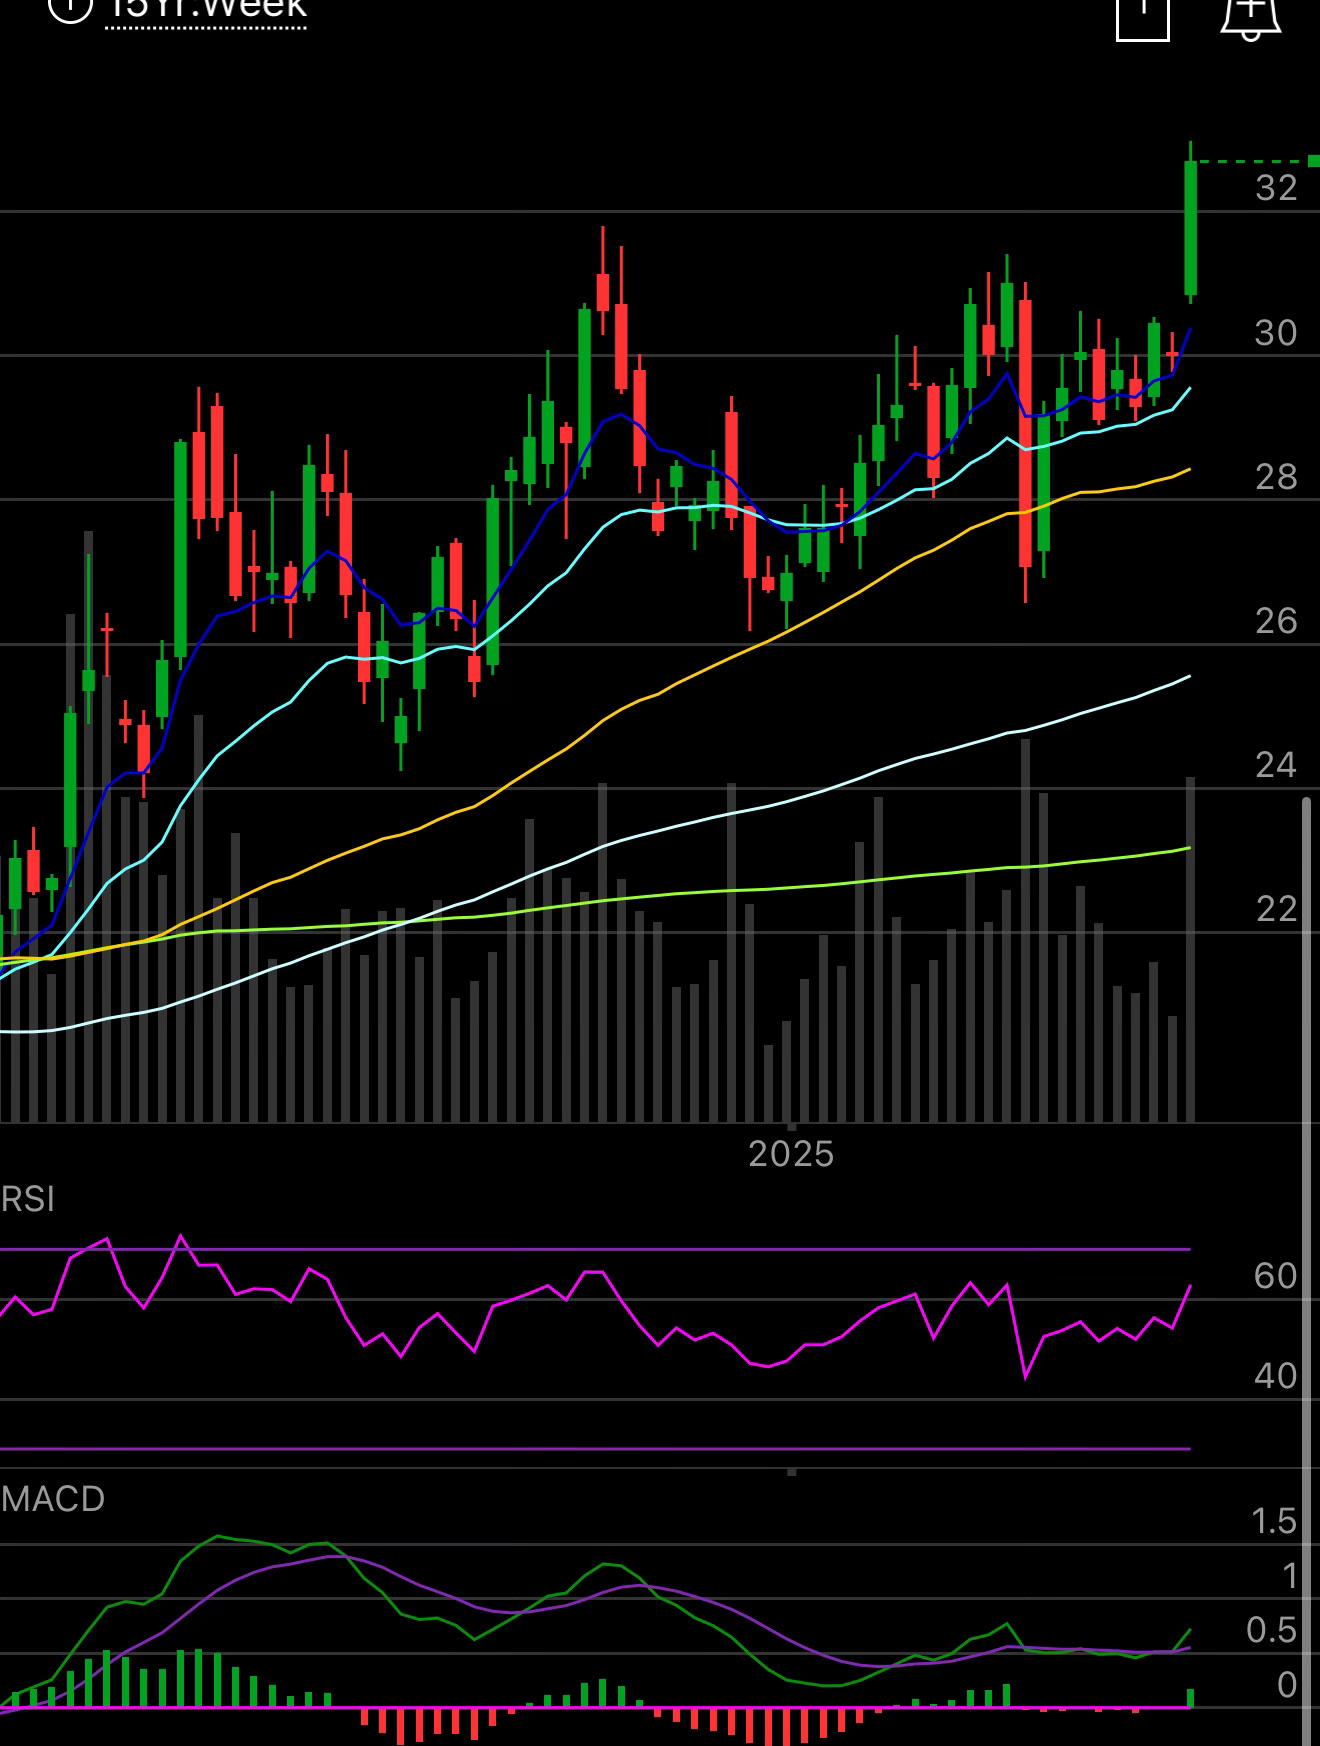
Task: Tap the 24 price axis label
Action: pos(1276,765)
